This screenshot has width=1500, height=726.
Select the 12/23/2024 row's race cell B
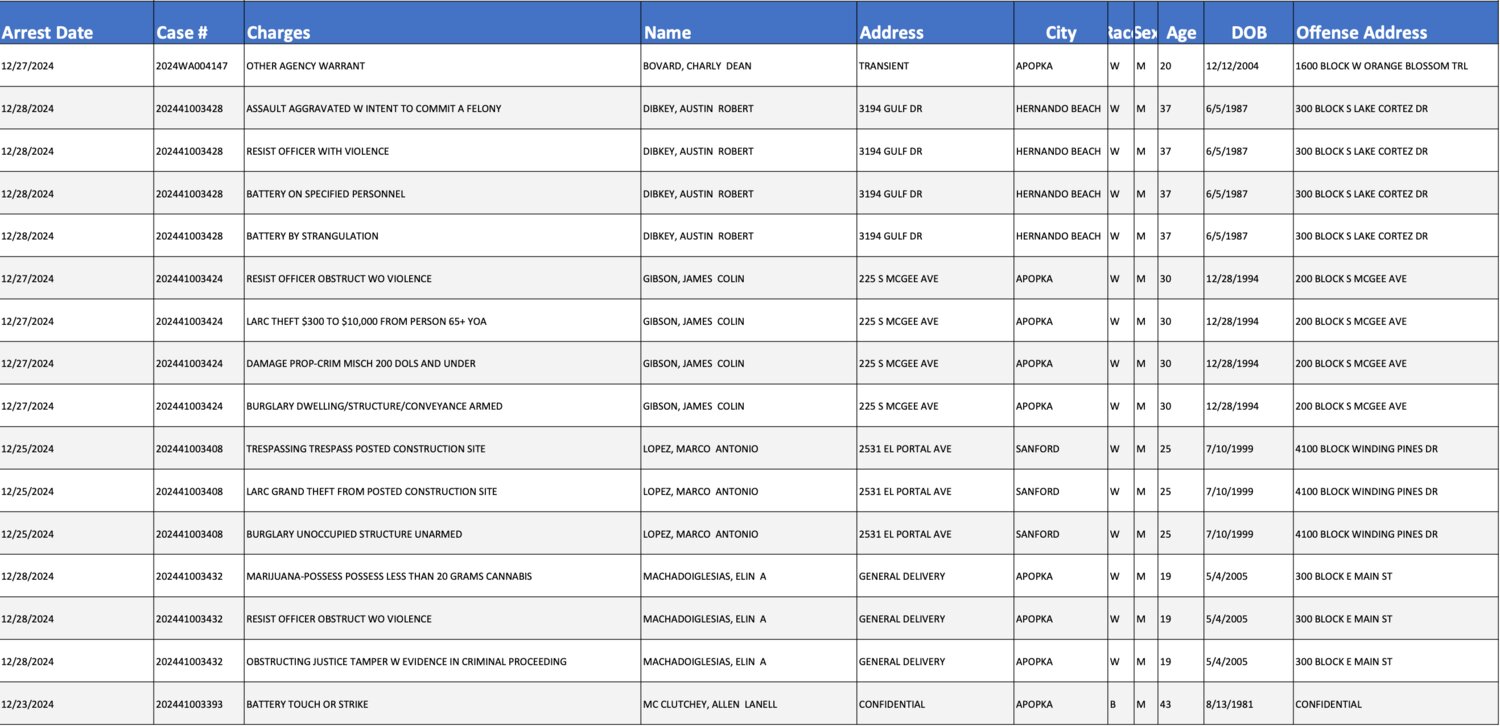[x=1120, y=704]
